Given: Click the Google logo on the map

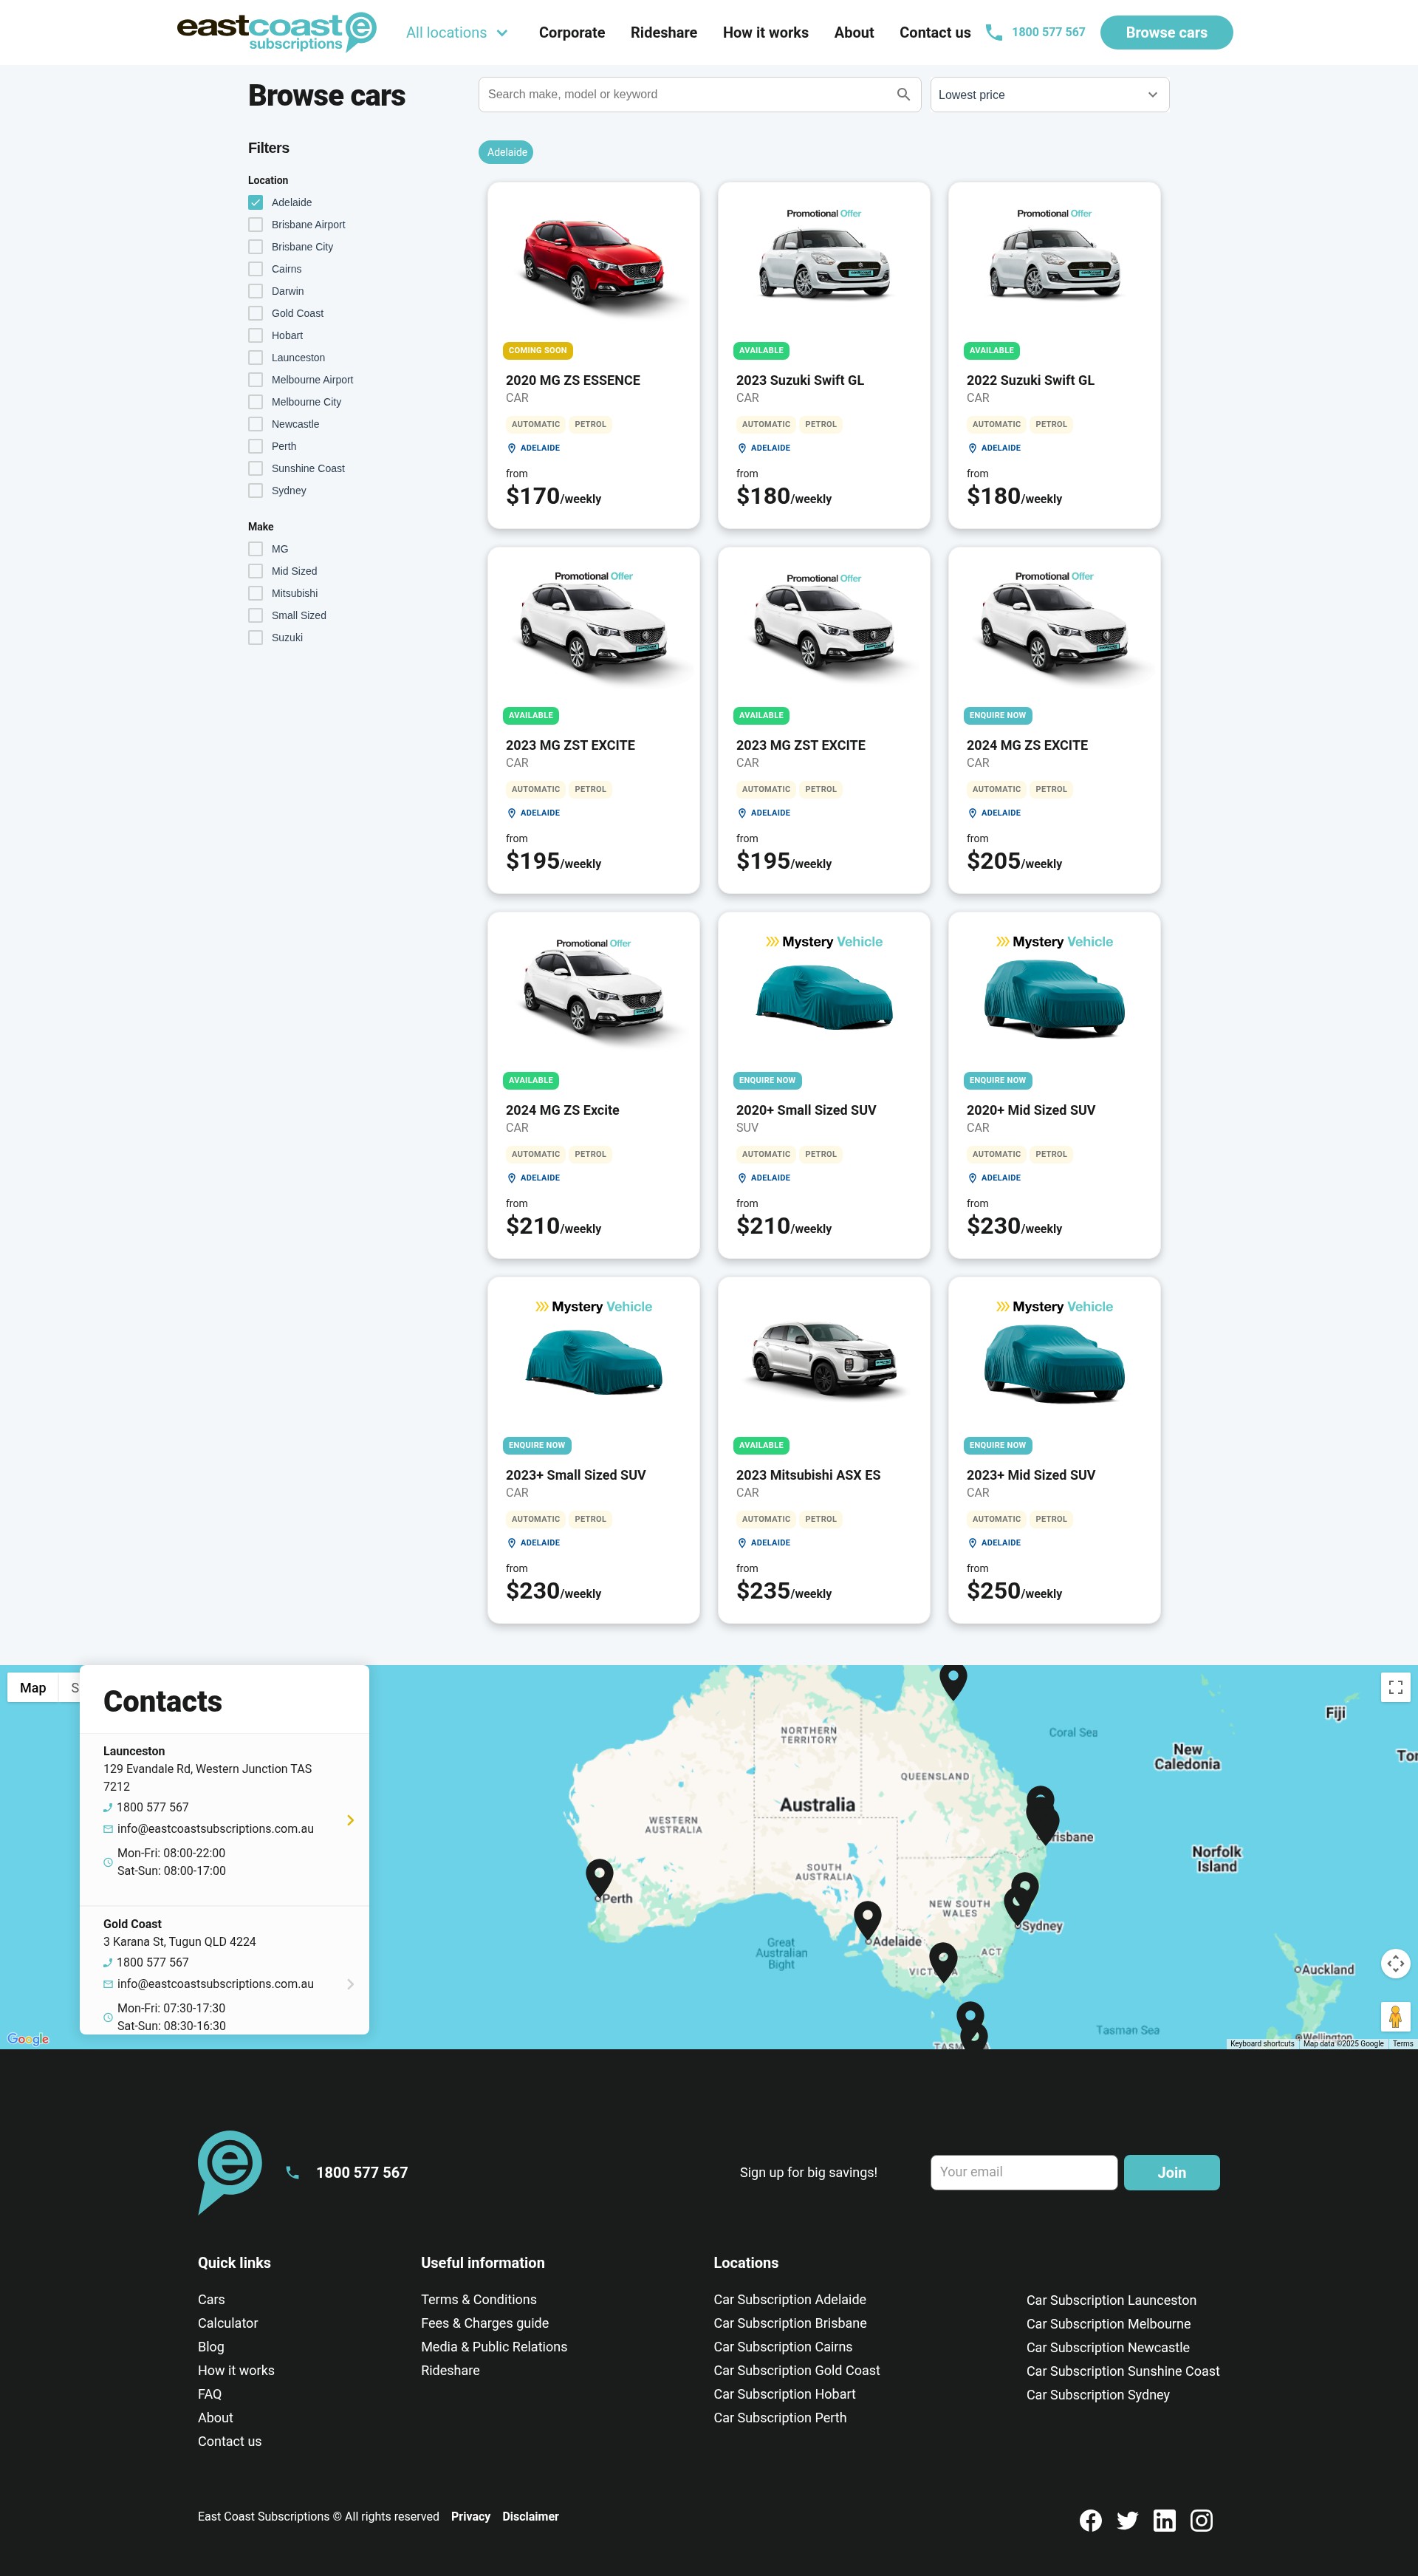Looking at the screenshot, I should tap(28, 2039).
